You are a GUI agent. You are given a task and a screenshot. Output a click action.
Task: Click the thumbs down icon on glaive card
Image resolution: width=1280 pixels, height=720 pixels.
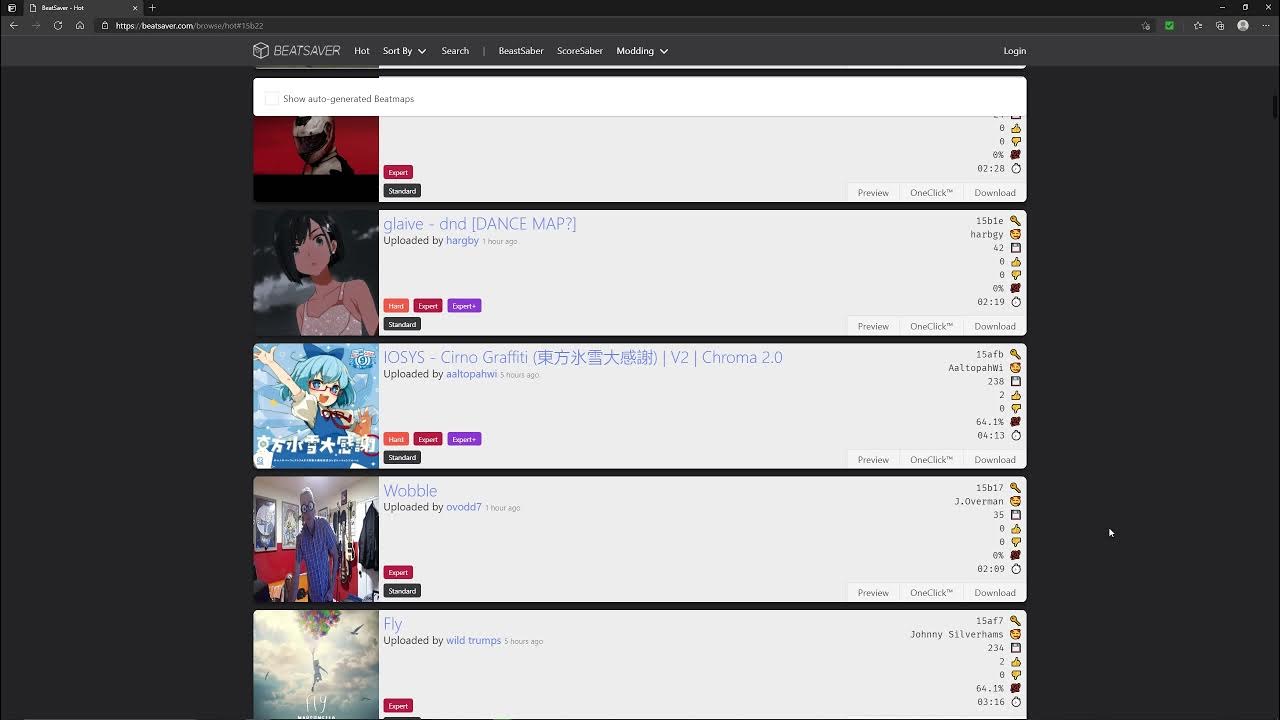[x=1015, y=275]
